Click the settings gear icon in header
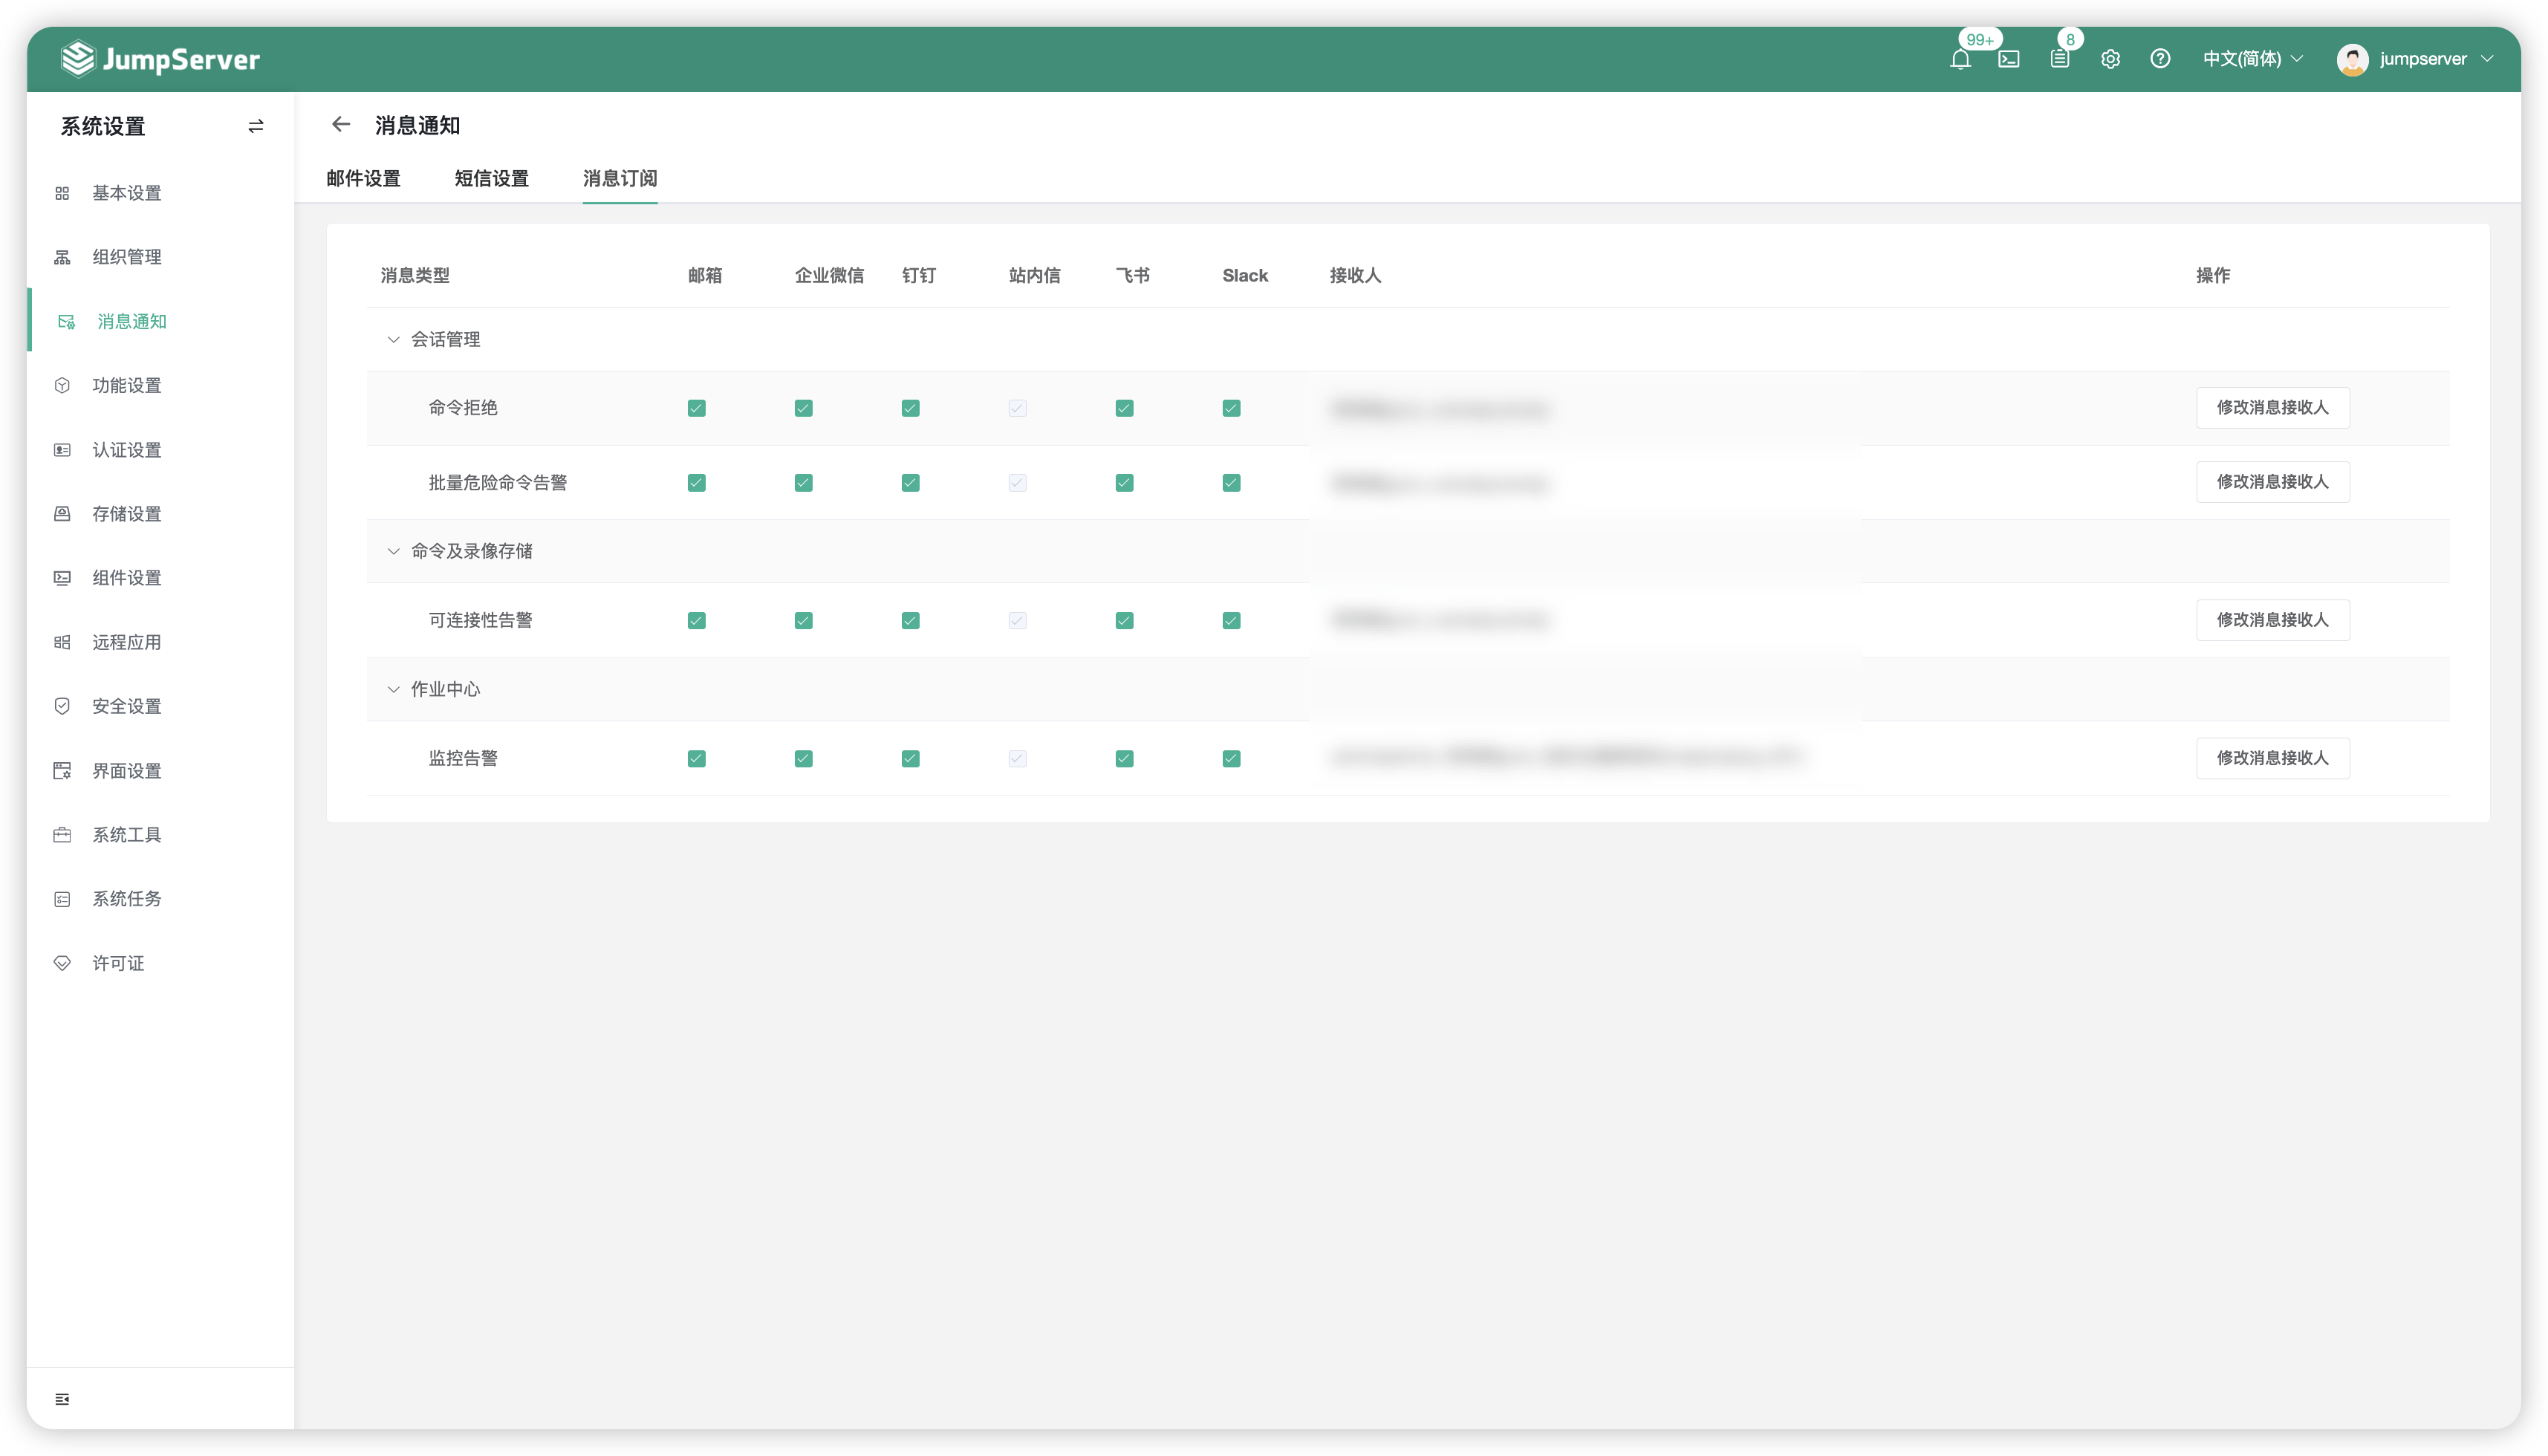The height and width of the screenshot is (1456, 2548). [x=2110, y=59]
